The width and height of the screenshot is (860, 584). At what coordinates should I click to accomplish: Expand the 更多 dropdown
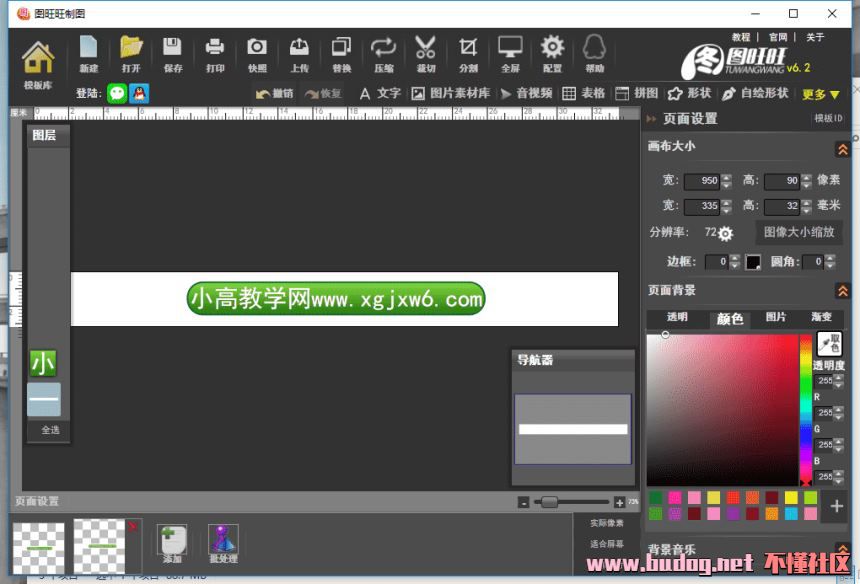click(x=821, y=94)
